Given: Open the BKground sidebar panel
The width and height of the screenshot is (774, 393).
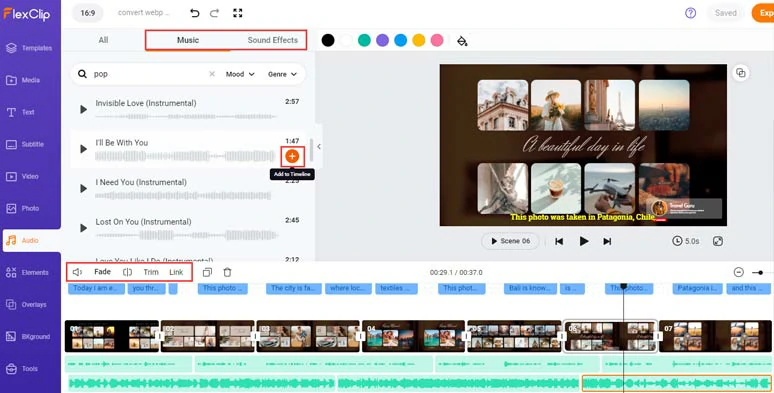Looking at the screenshot, I should pos(29,337).
